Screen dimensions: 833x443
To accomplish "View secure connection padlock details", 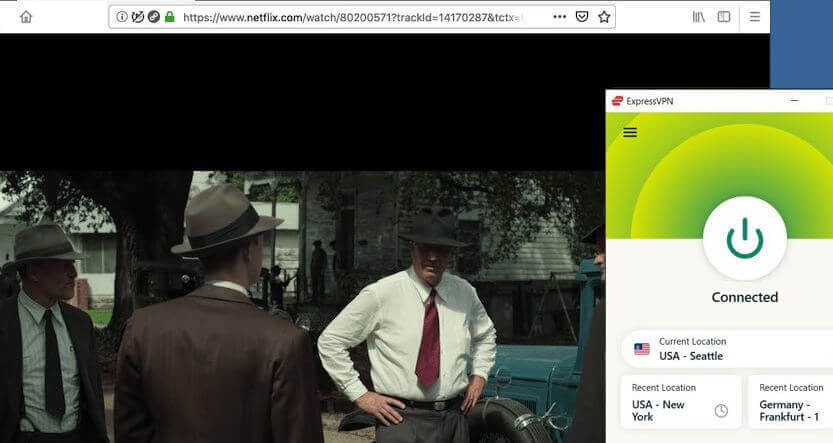I will [x=169, y=17].
